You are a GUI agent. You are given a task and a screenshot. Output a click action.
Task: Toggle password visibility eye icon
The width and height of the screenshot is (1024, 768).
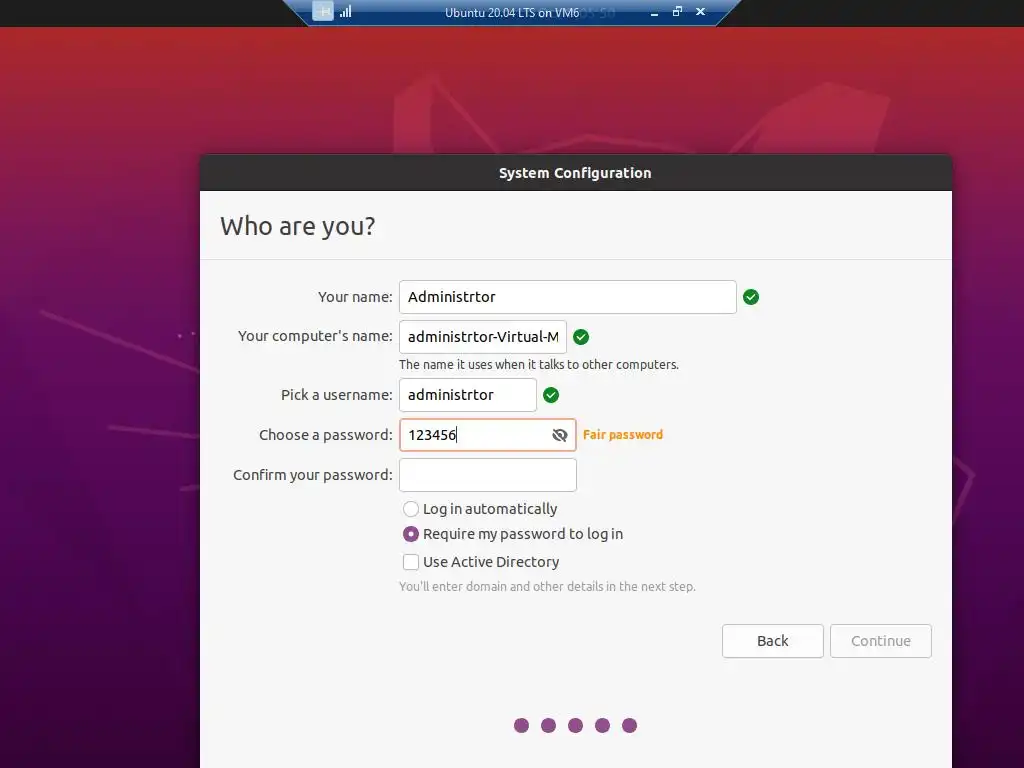click(x=560, y=435)
